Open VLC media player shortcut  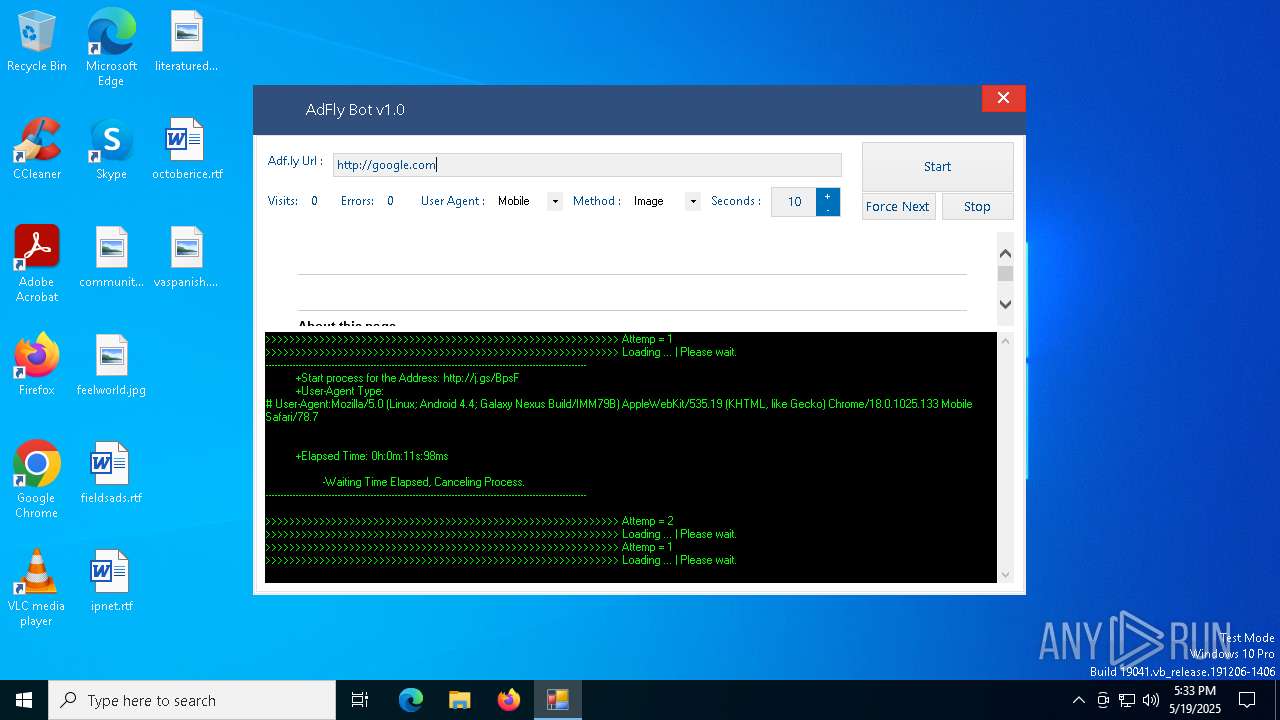pos(37,588)
